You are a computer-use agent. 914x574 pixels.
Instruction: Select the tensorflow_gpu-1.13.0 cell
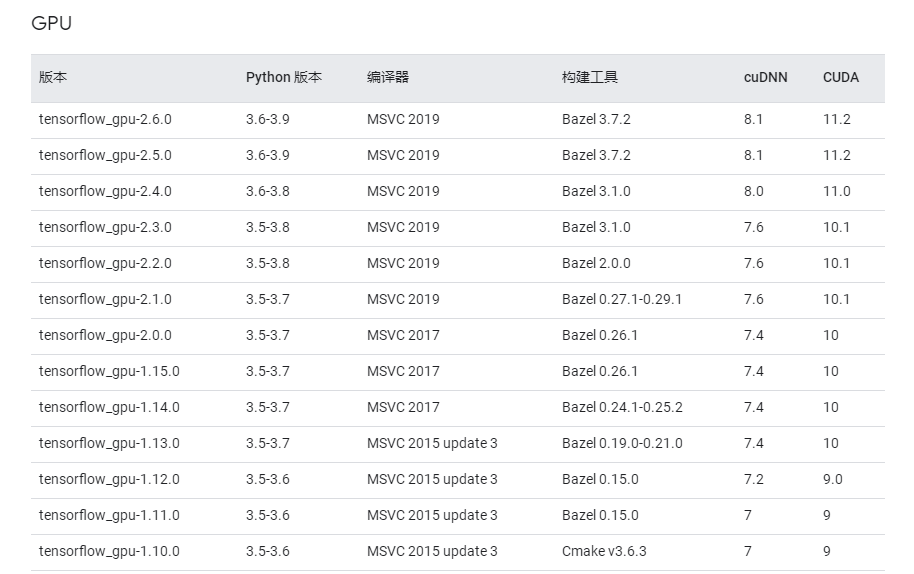109,443
